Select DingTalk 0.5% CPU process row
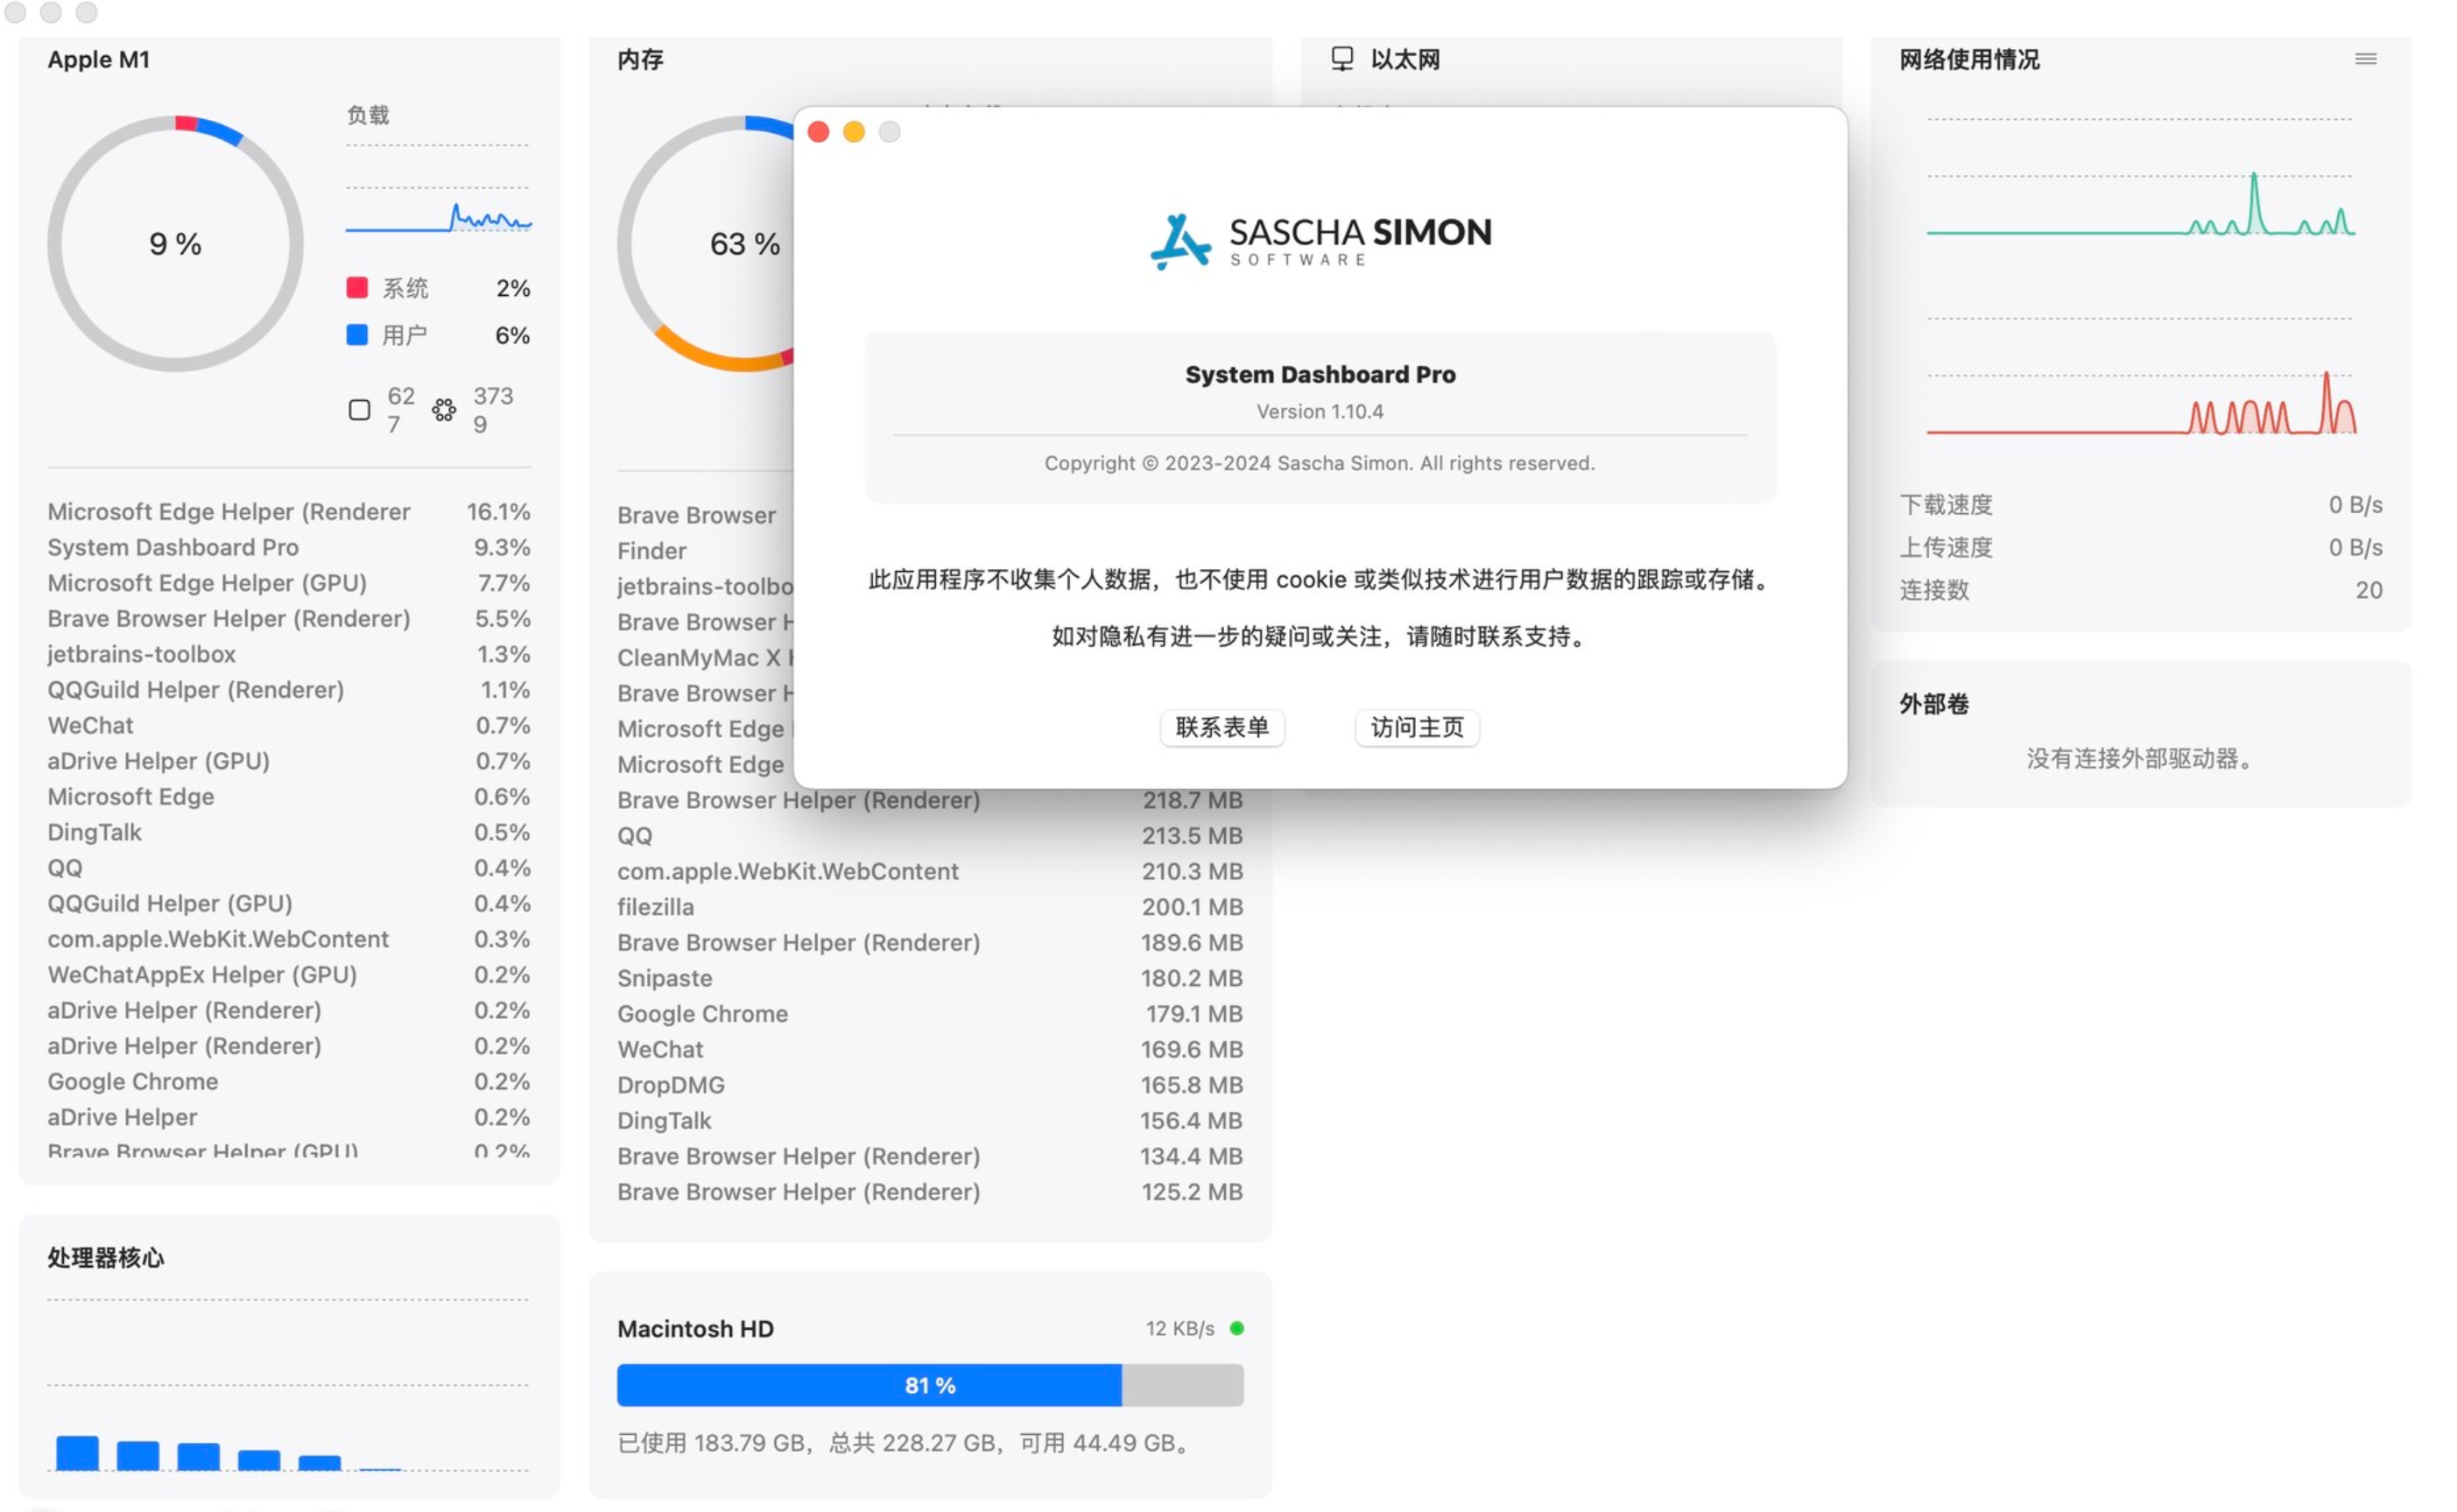 click(289, 833)
